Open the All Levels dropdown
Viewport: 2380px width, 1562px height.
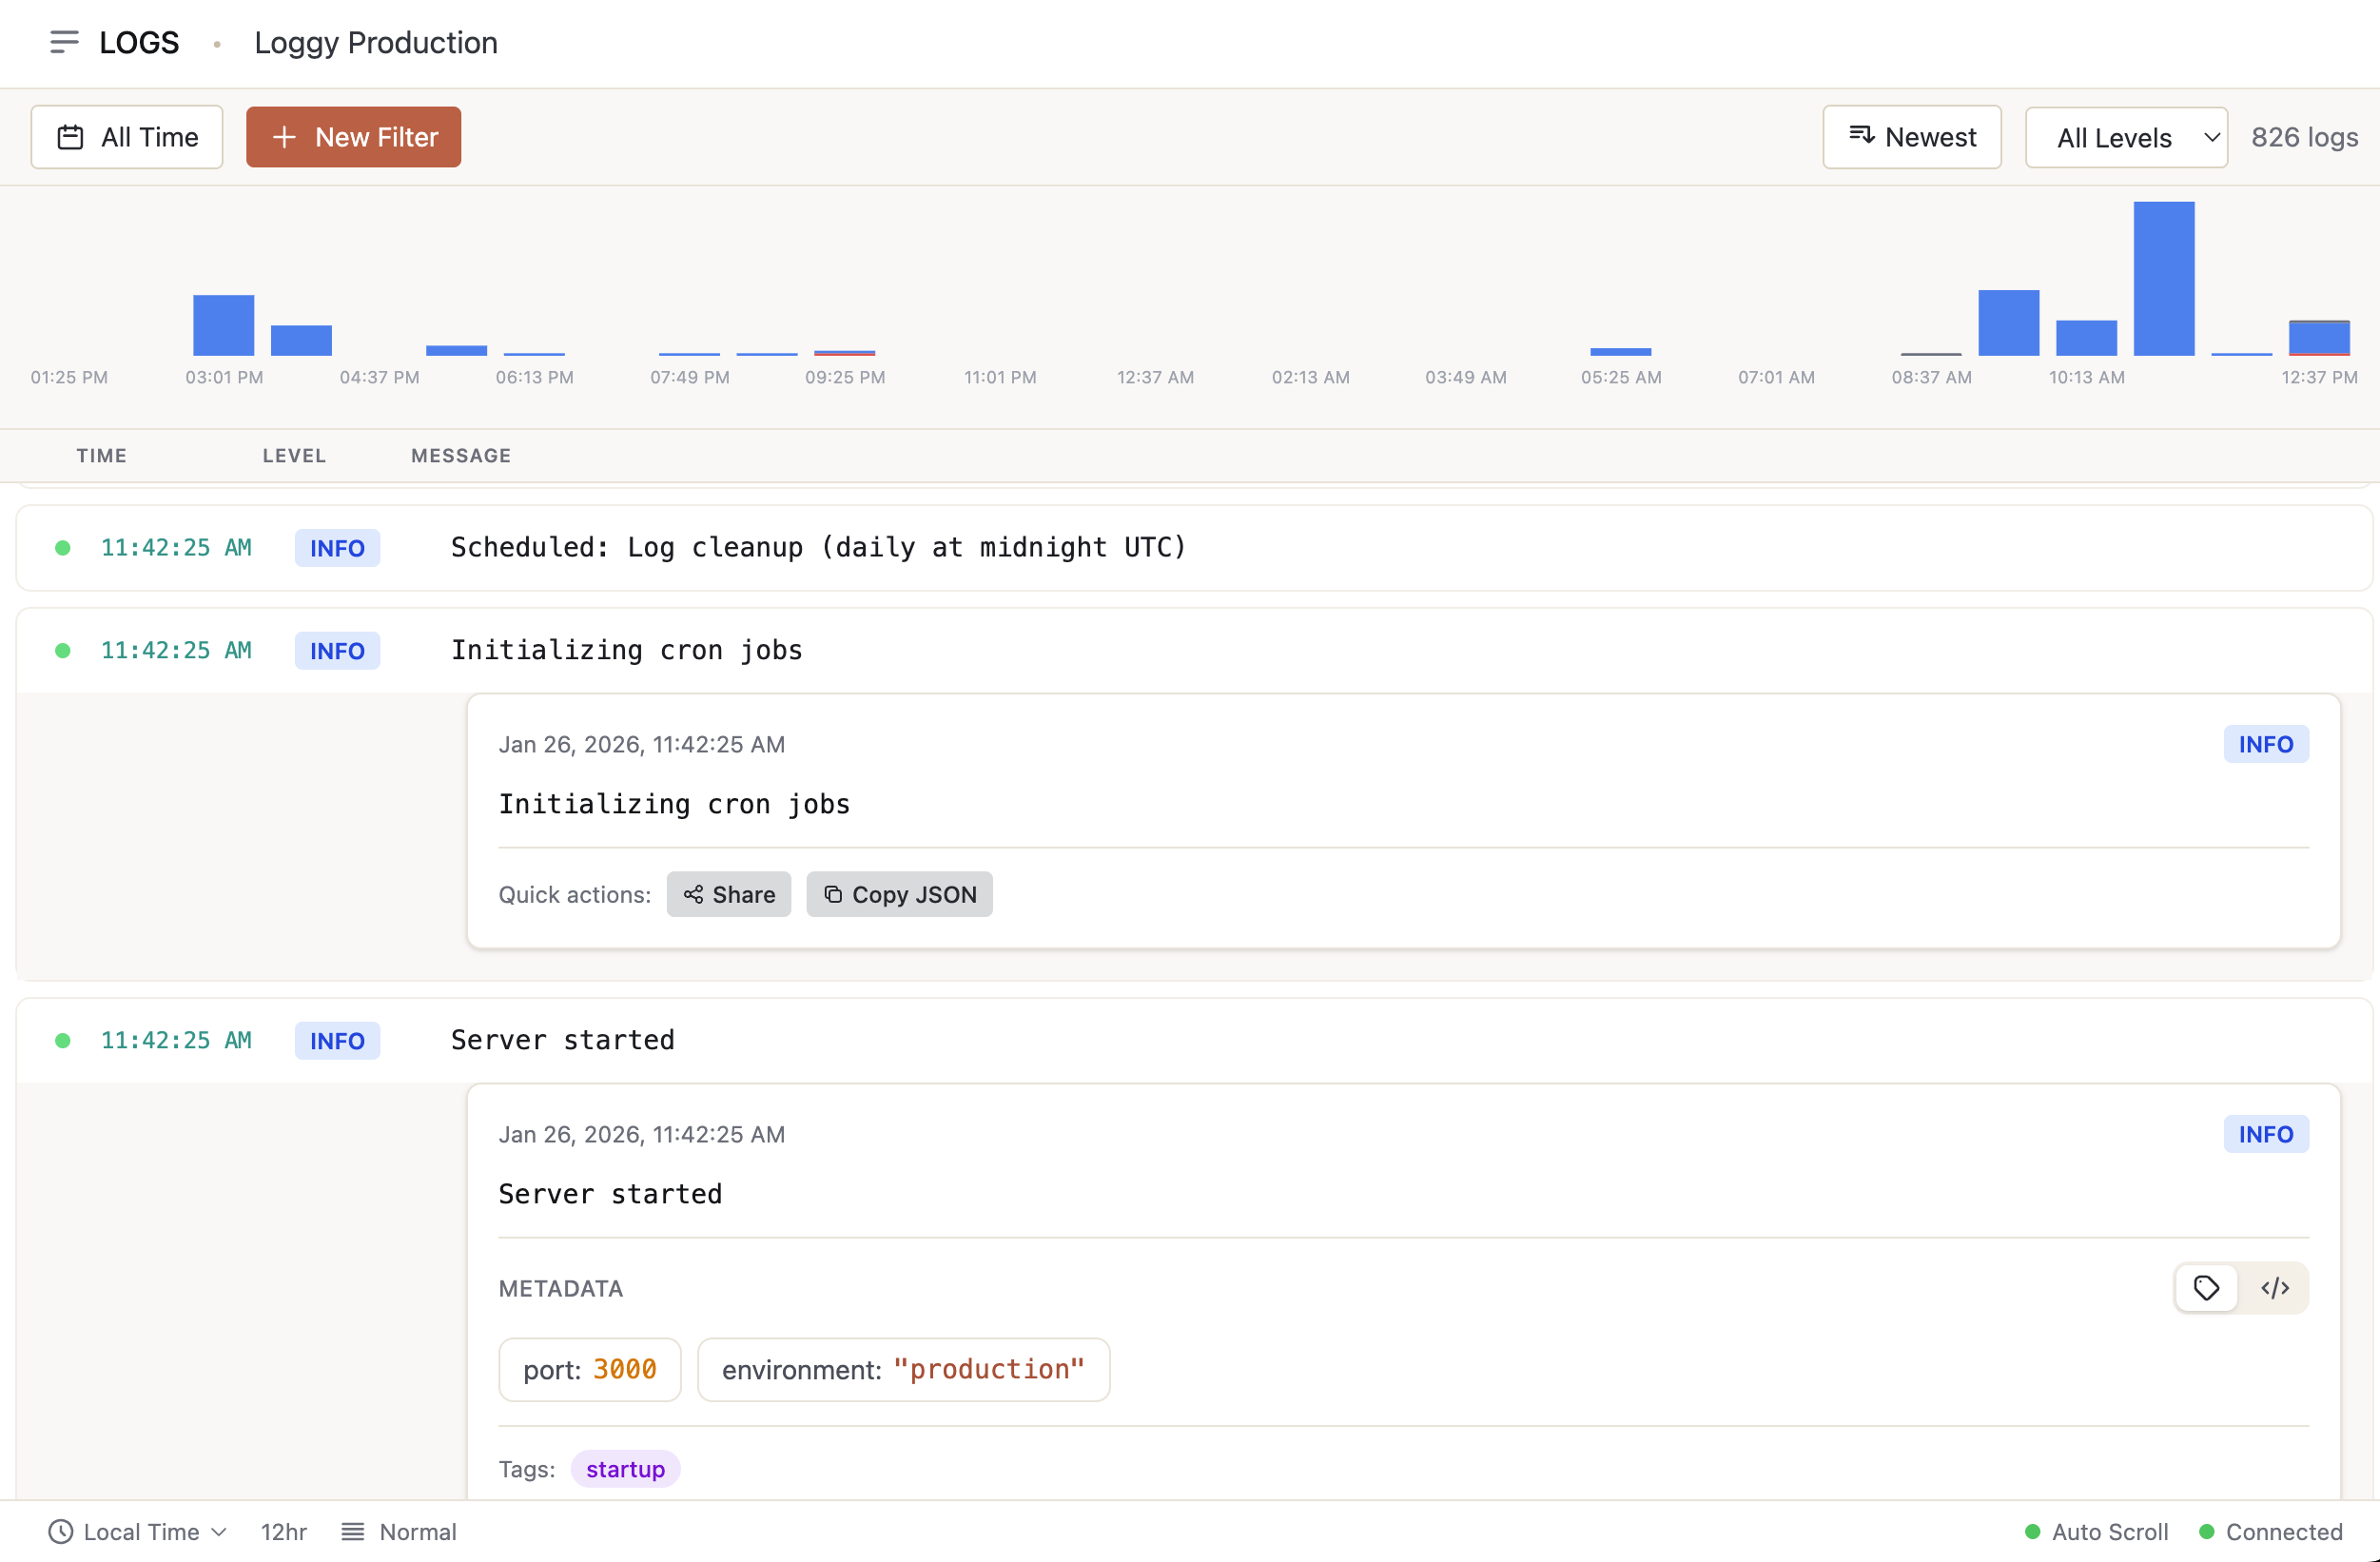(x=2125, y=137)
